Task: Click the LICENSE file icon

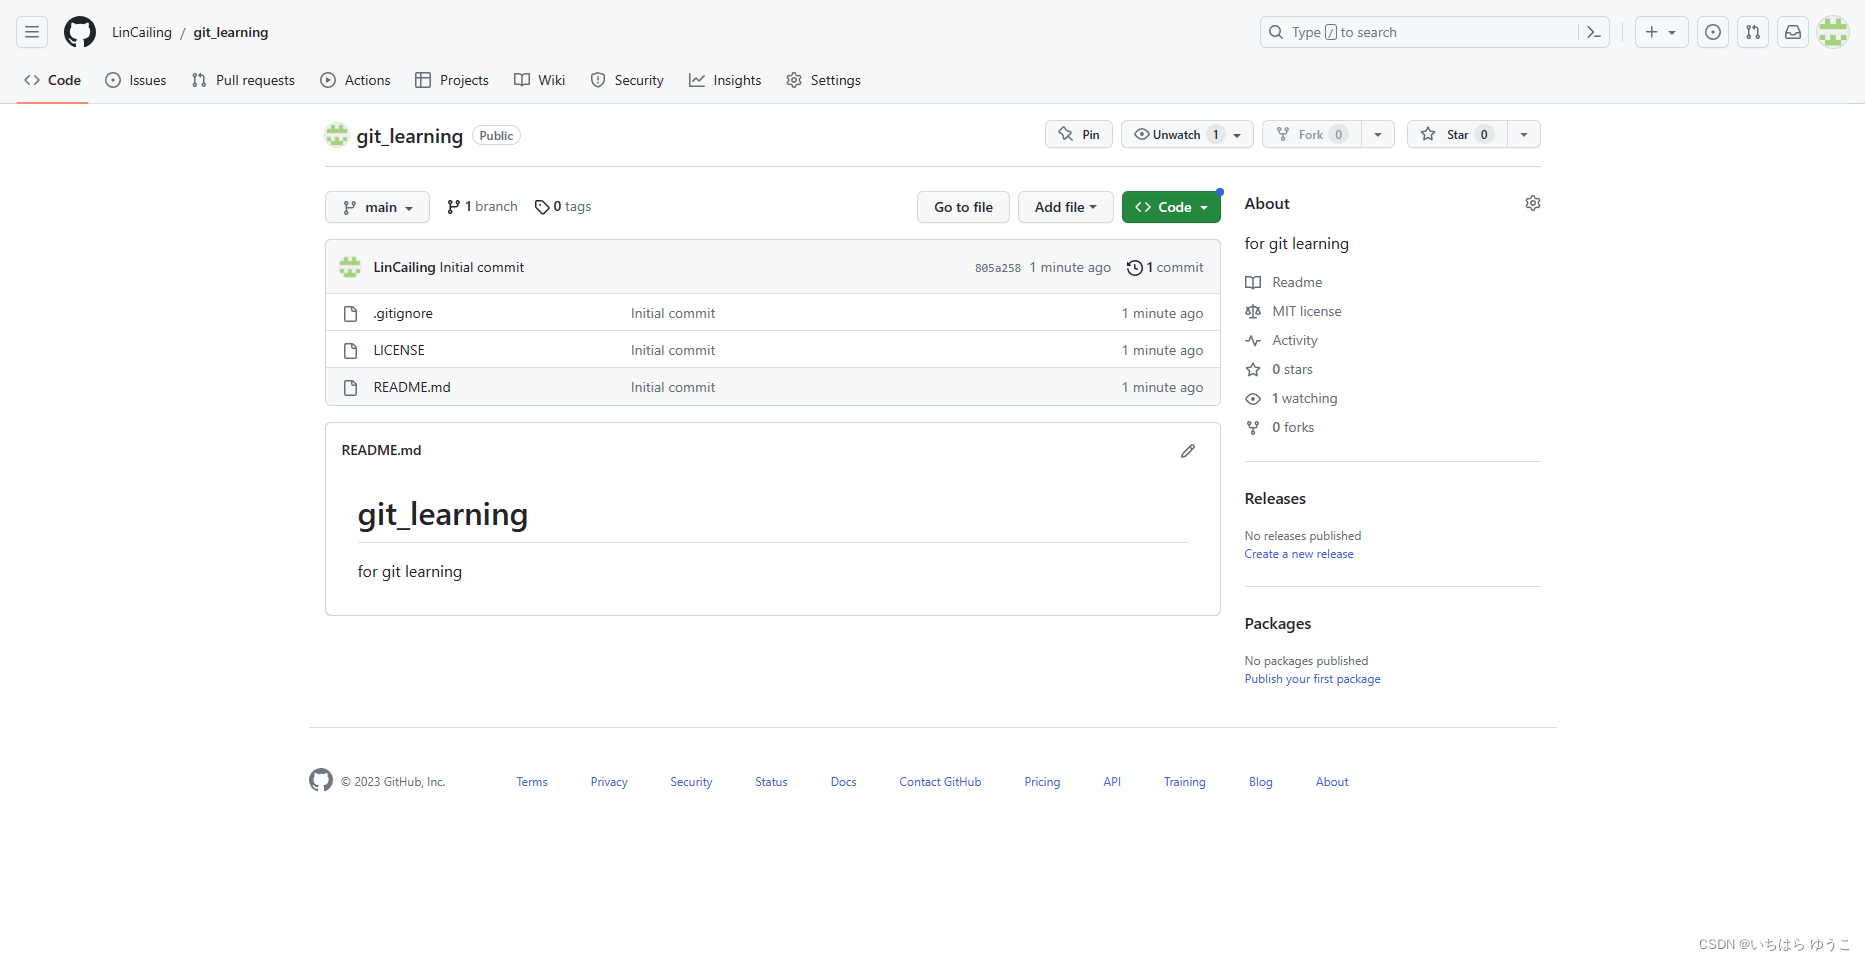Action: click(x=351, y=351)
